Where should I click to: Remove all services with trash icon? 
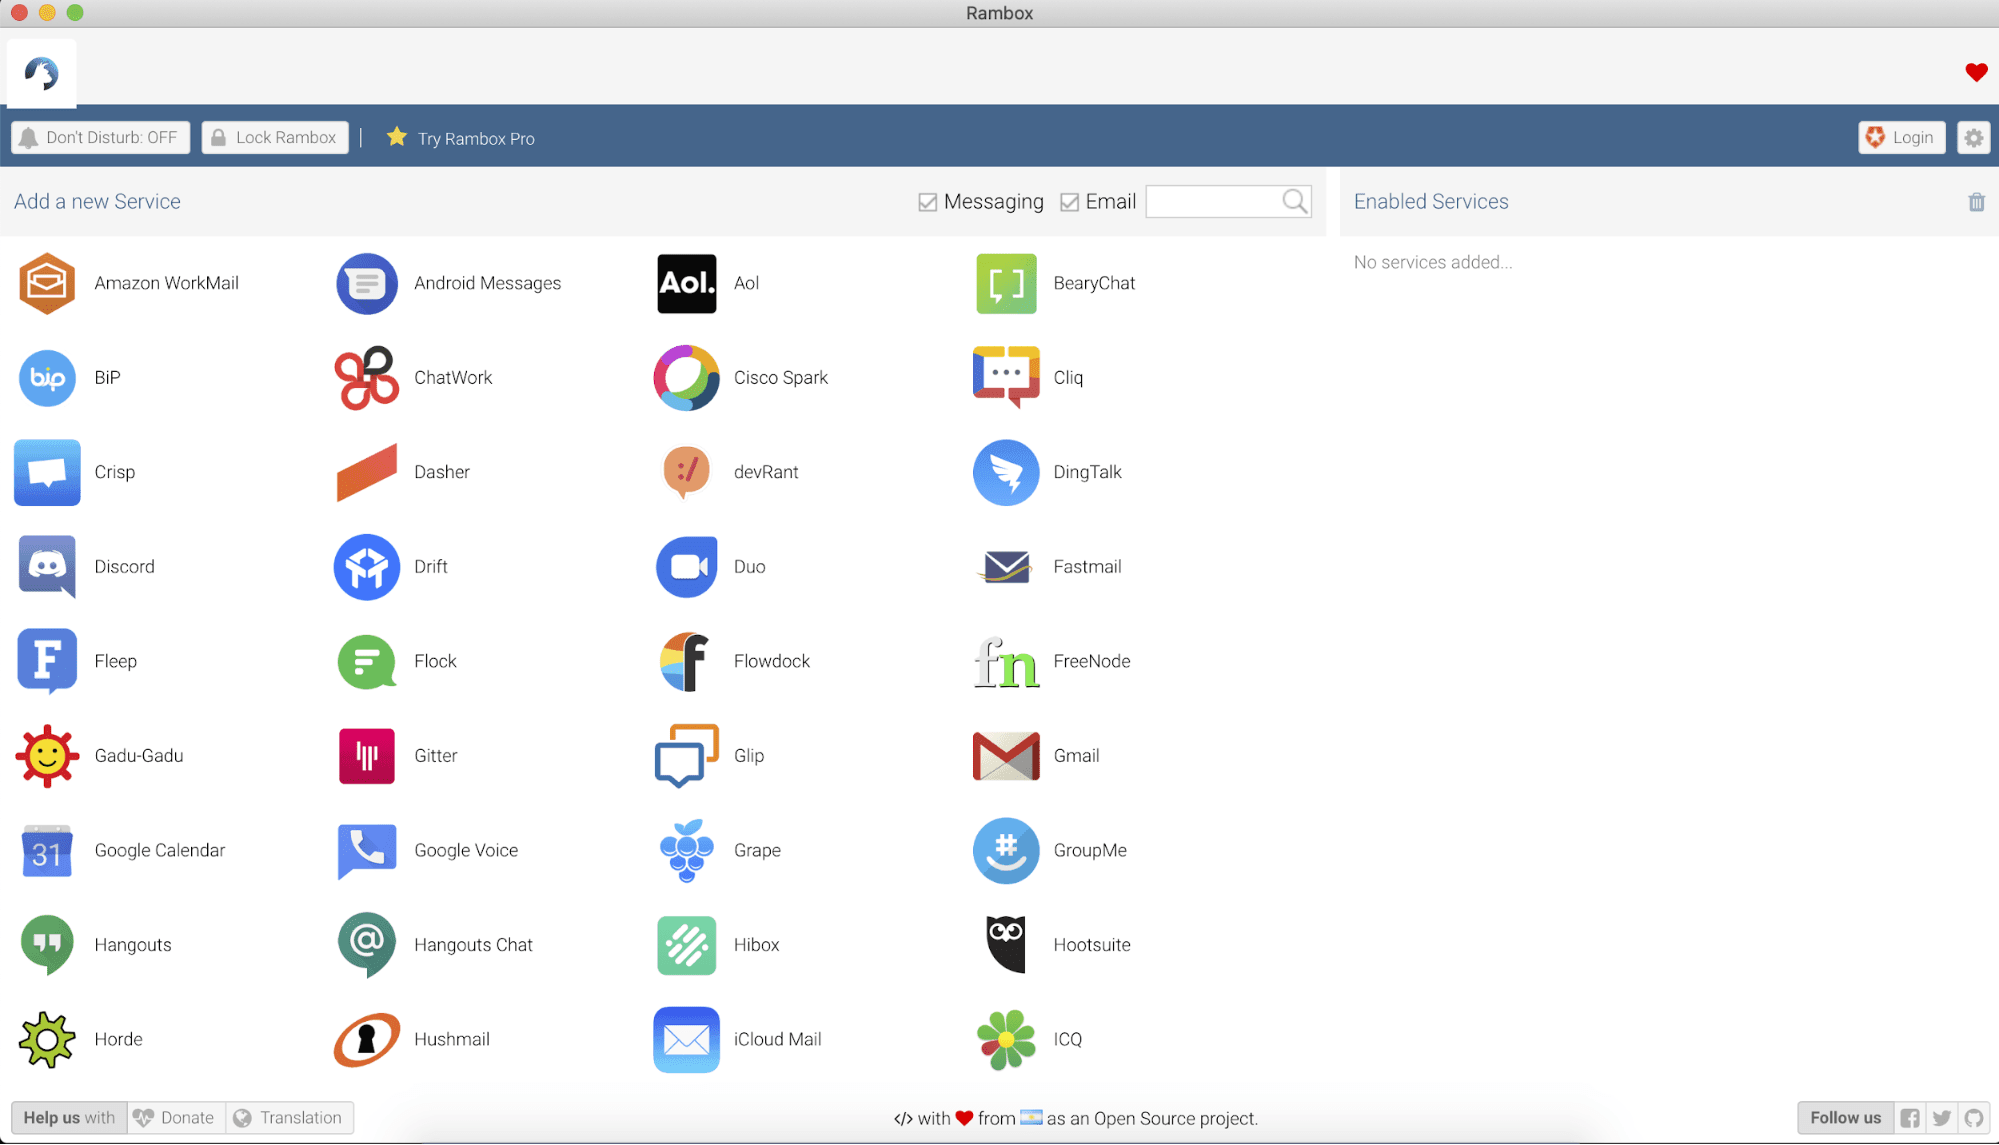pos(1977,203)
